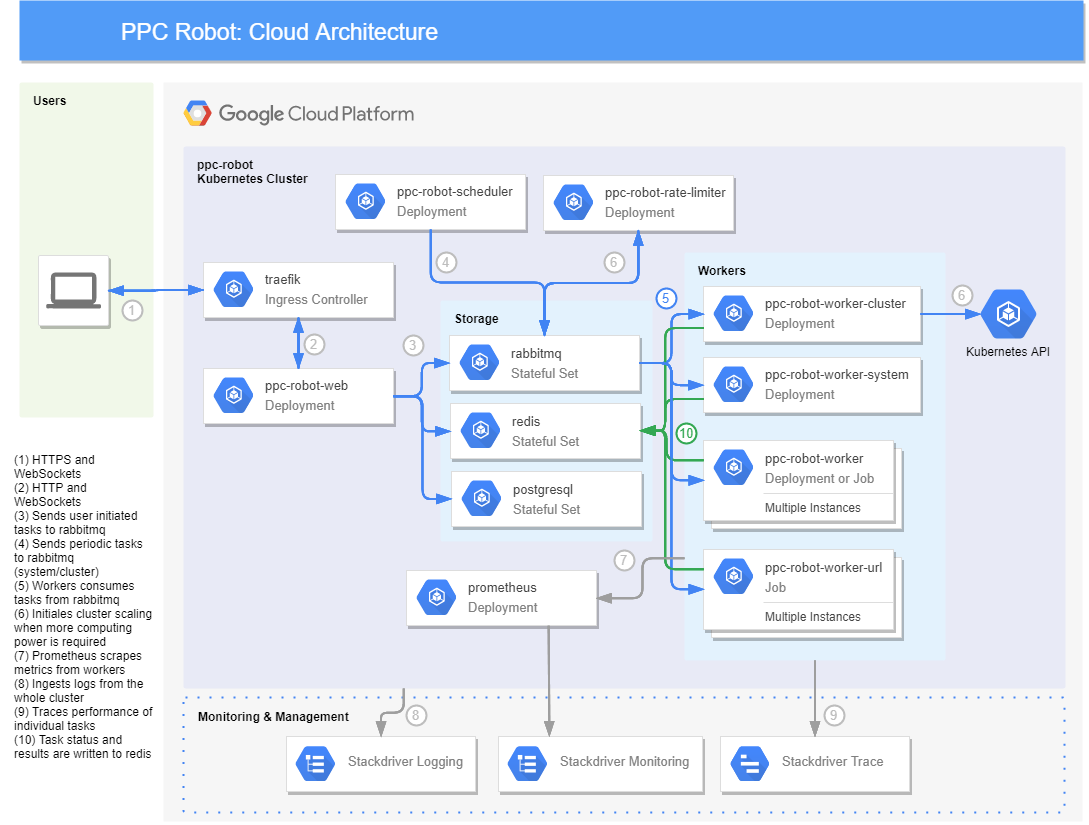Click the ppc-robot-worker-url hexagon icon
Viewport: 1089px width, 825px height.
click(x=734, y=576)
